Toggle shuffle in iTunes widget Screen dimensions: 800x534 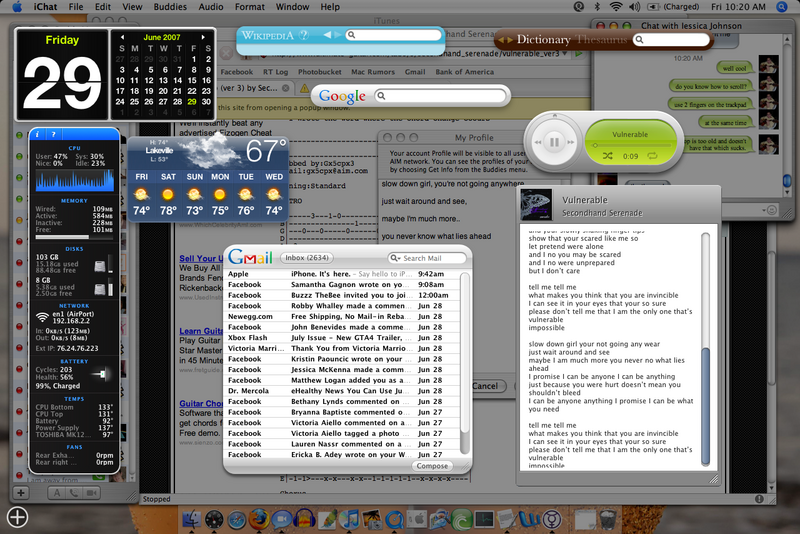(x=607, y=156)
